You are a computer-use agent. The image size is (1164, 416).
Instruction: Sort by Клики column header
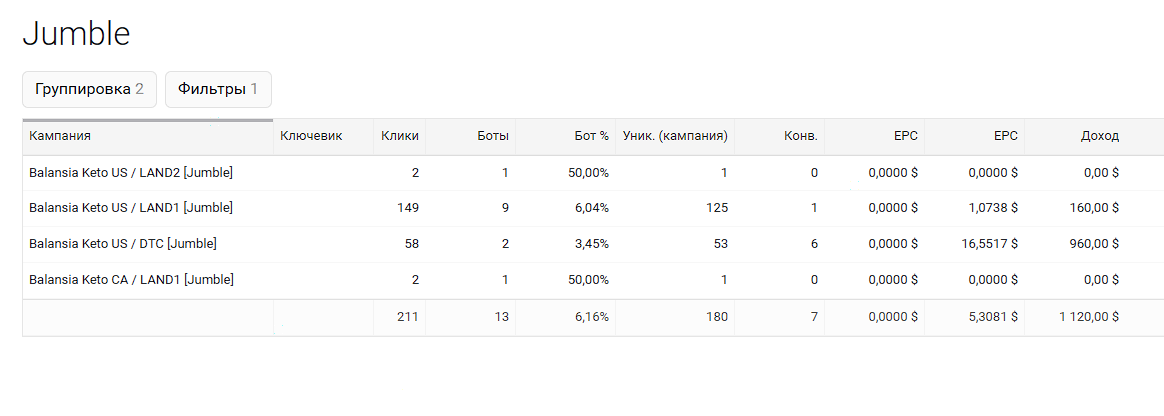pyautogui.click(x=399, y=136)
